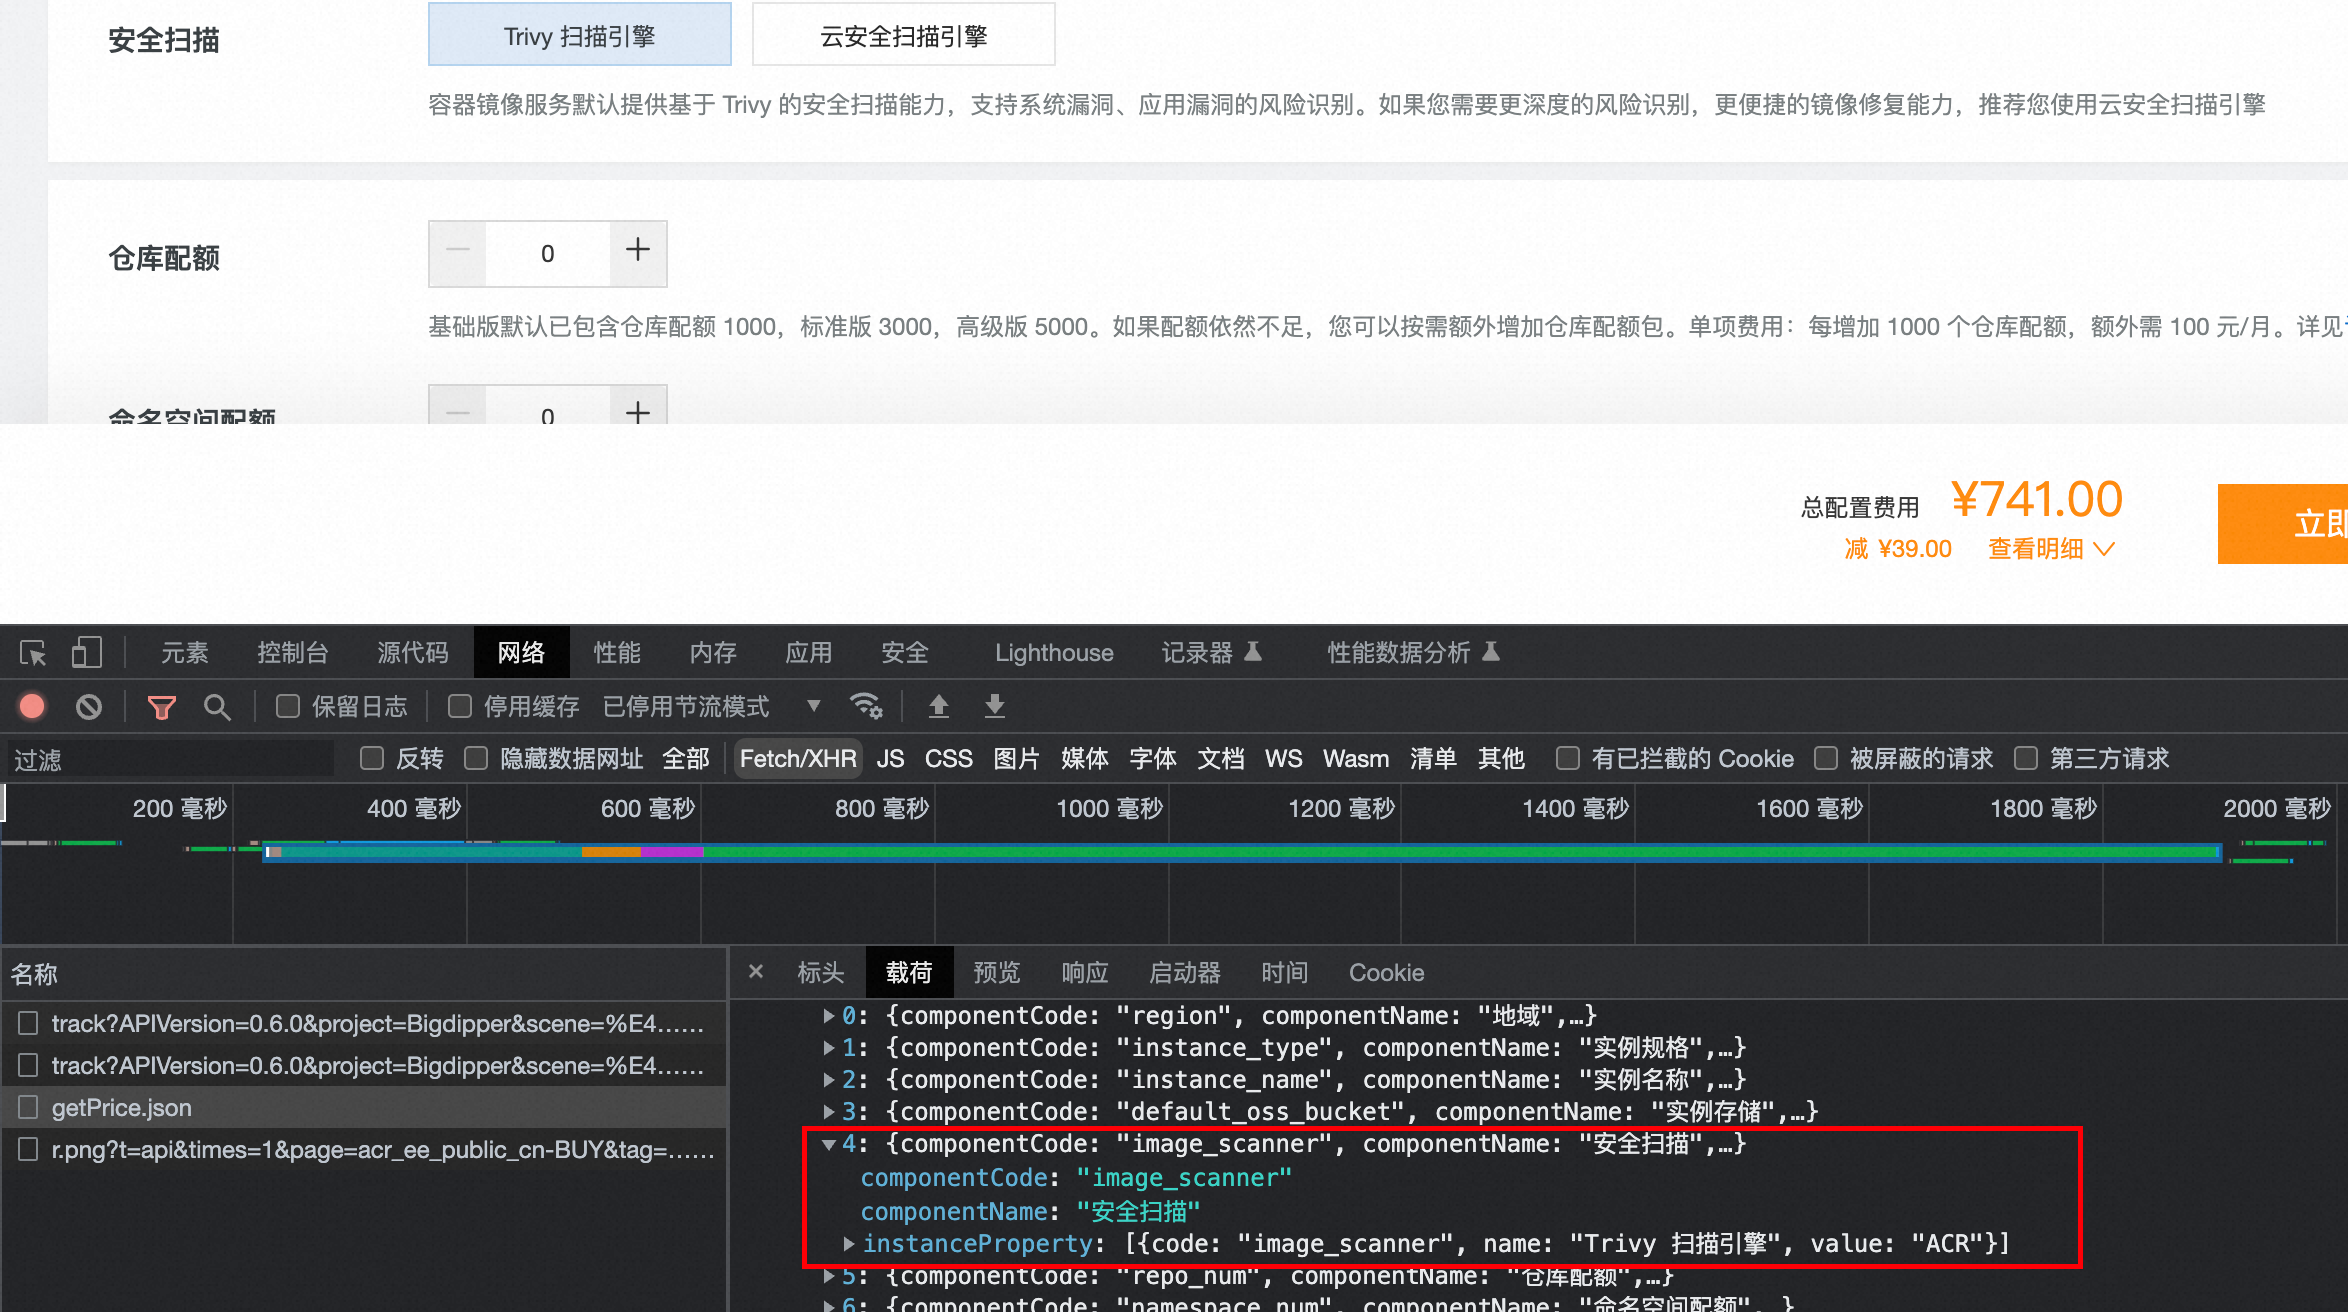This screenshot has height=1312, width=2348.
Task: Expand 查看明细 price details chevron
Action: pos(2104,549)
